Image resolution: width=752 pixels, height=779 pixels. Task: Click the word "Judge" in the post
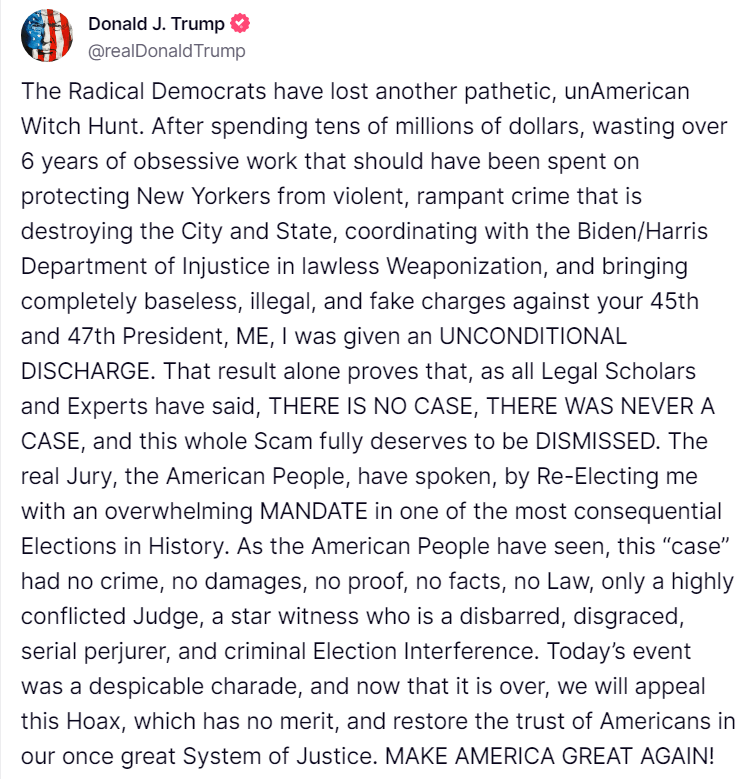tap(188, 609)
